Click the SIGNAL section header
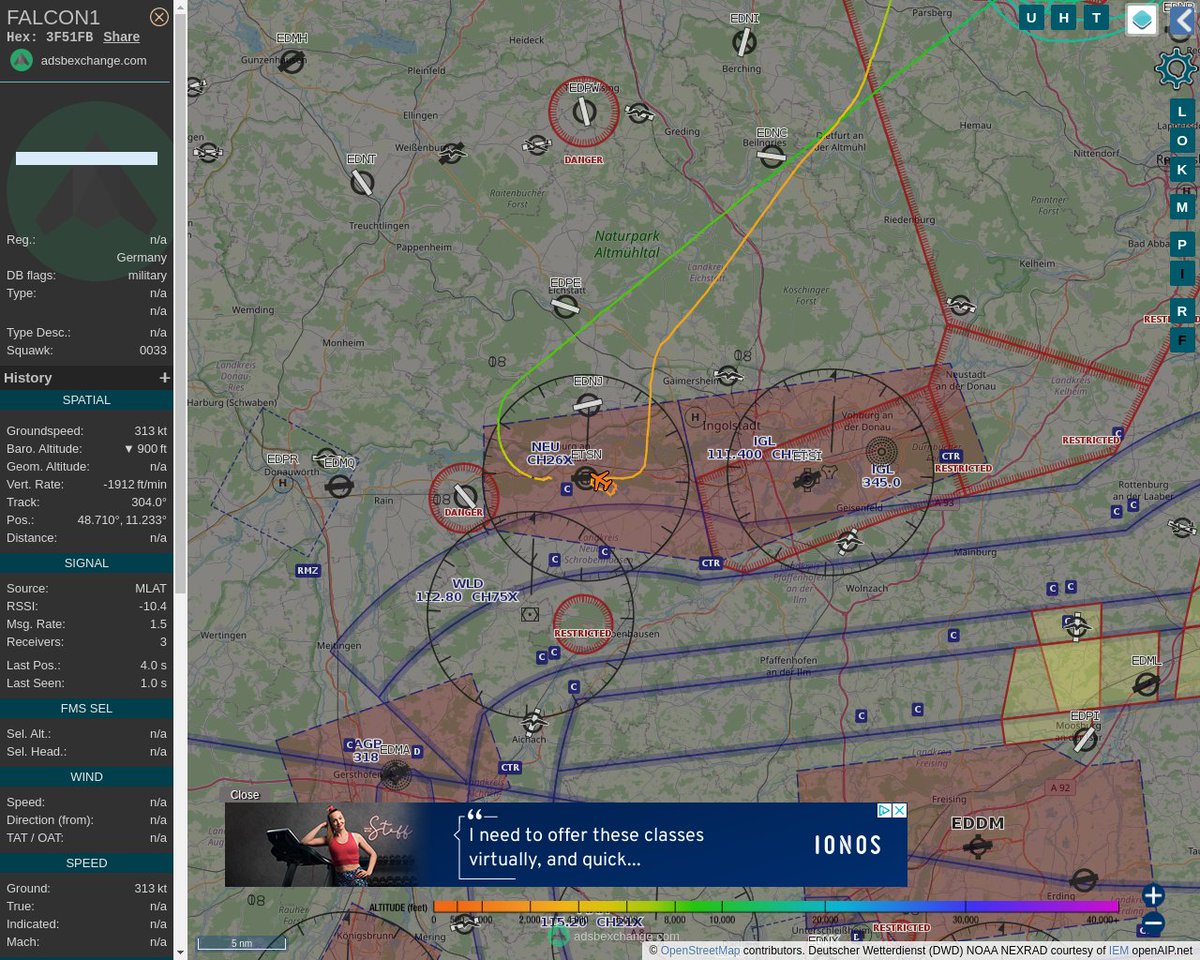The height and width of the screenshot is (960, 1200). pyautogui.click(x=86, y=562)
